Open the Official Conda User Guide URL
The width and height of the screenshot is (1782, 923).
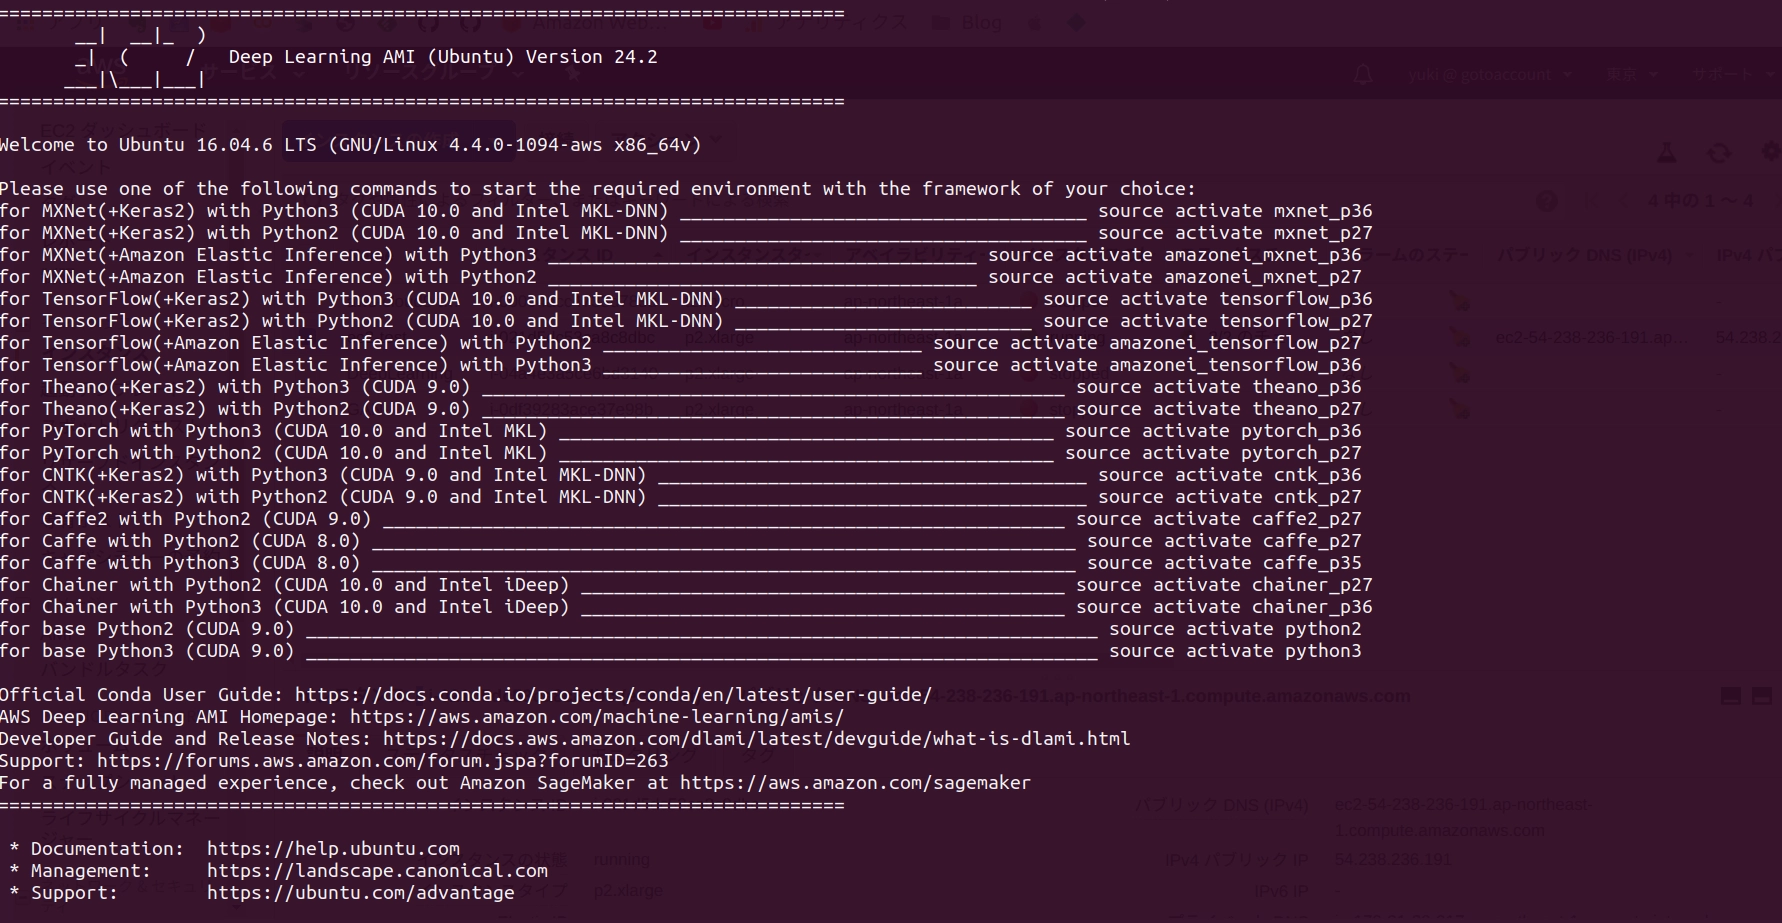(613, 695)
